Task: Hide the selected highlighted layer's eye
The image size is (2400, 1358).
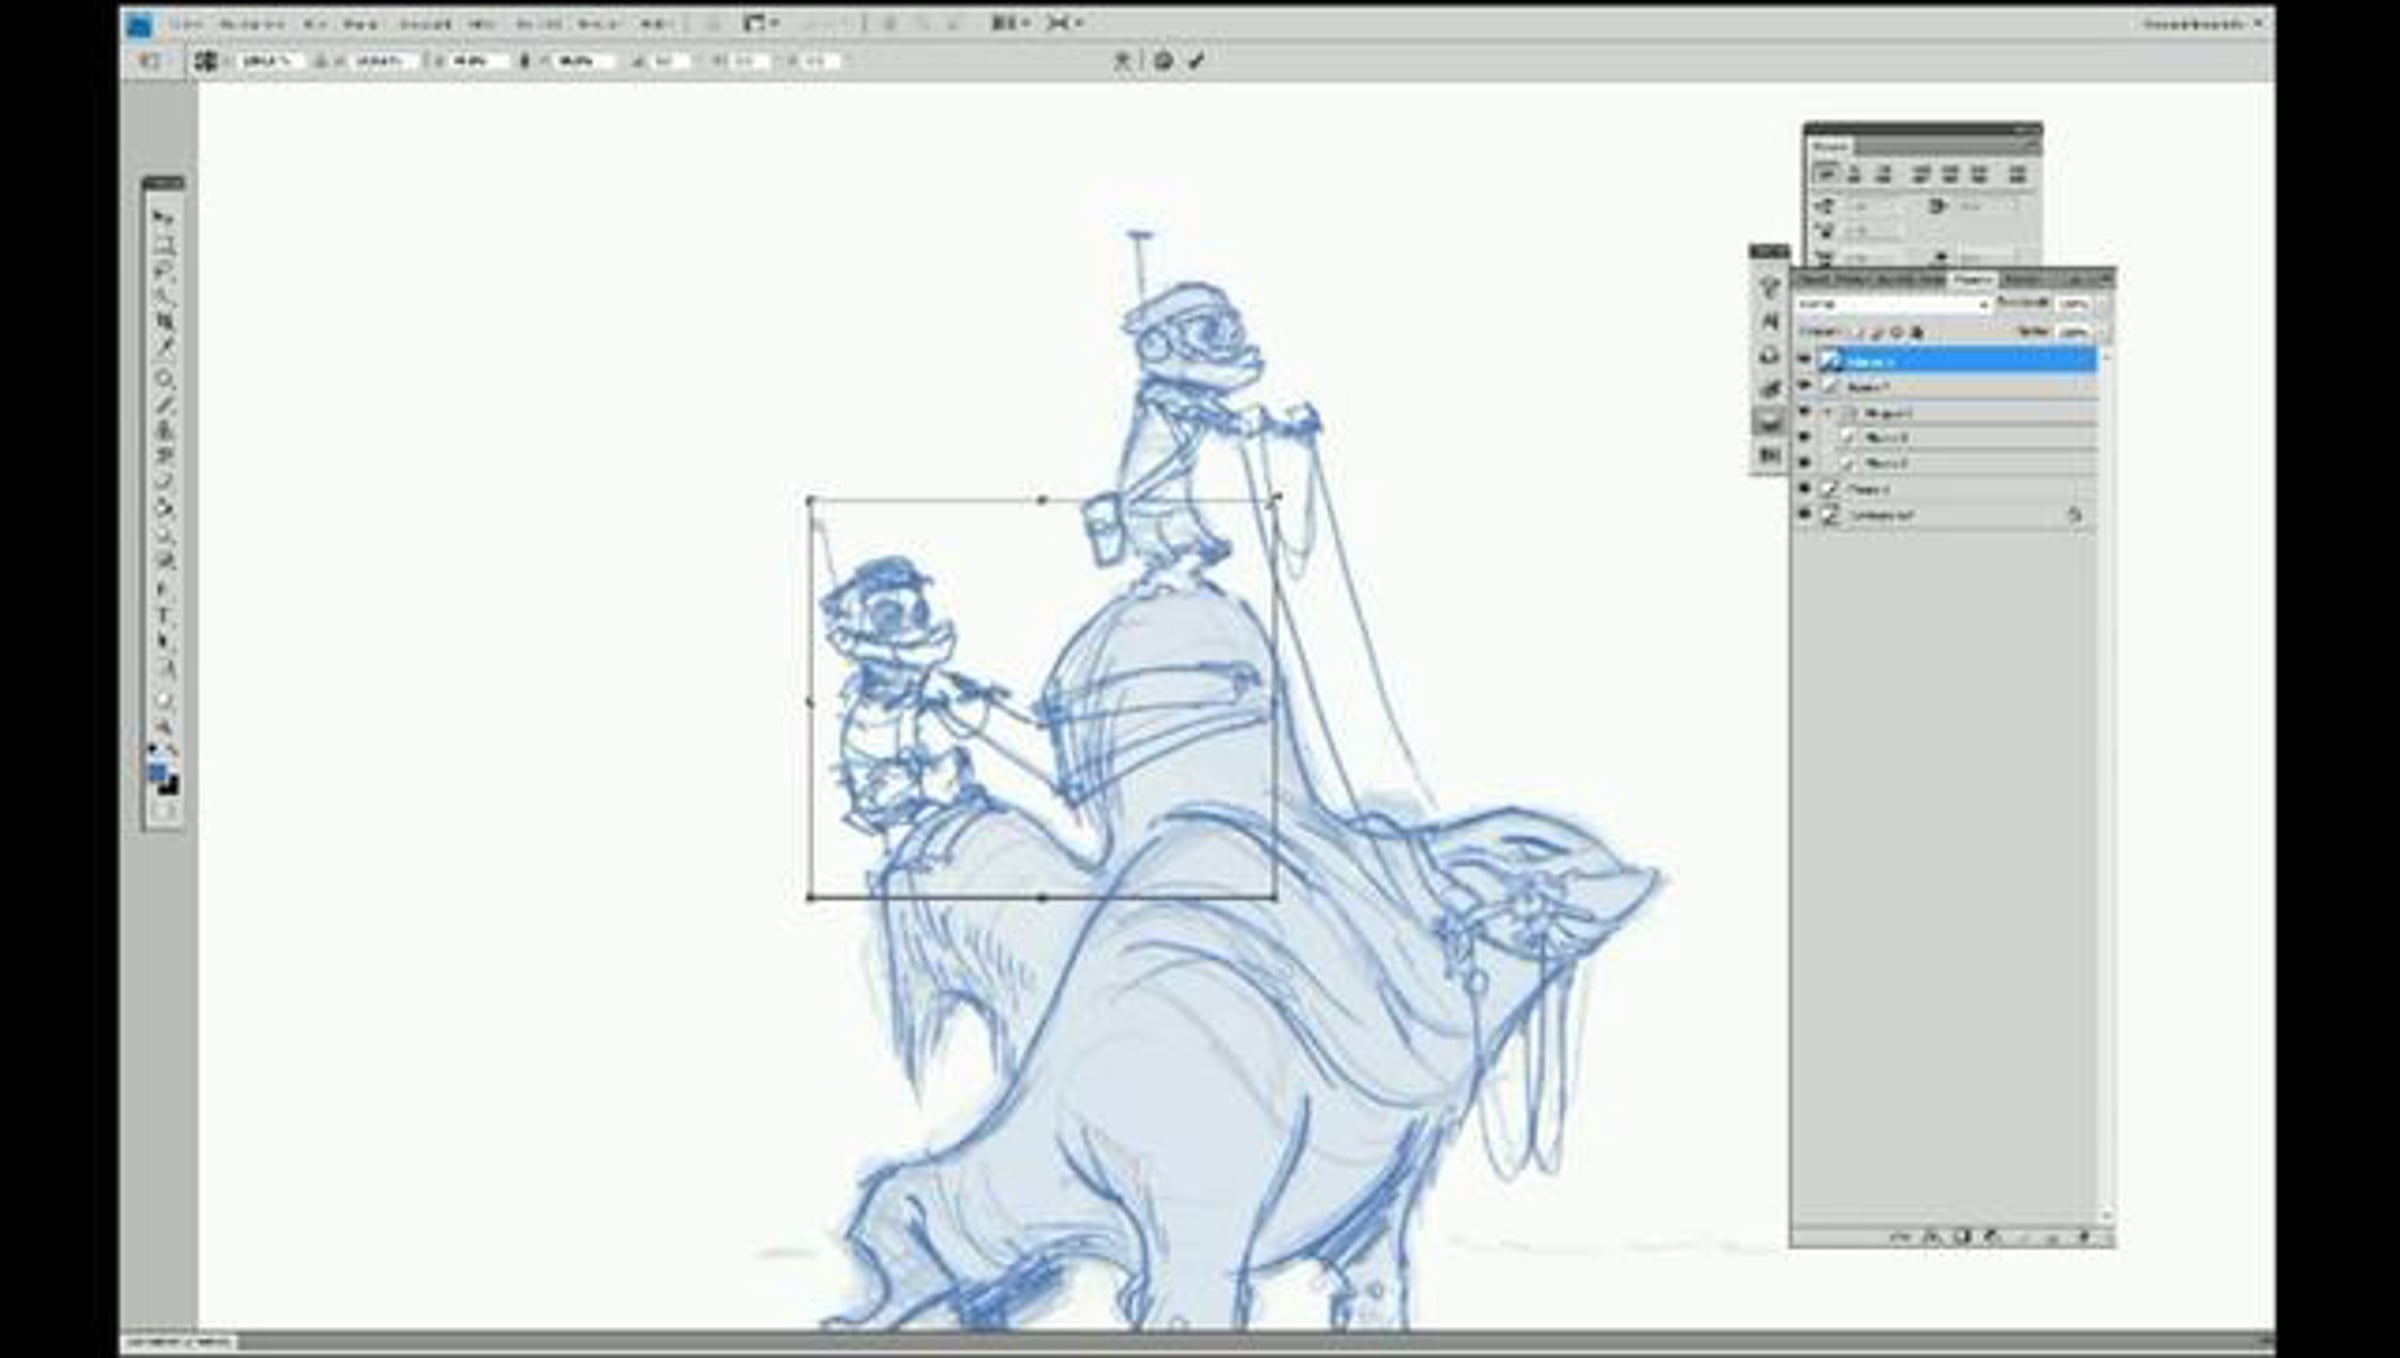Action: [x=1805, y=359]
